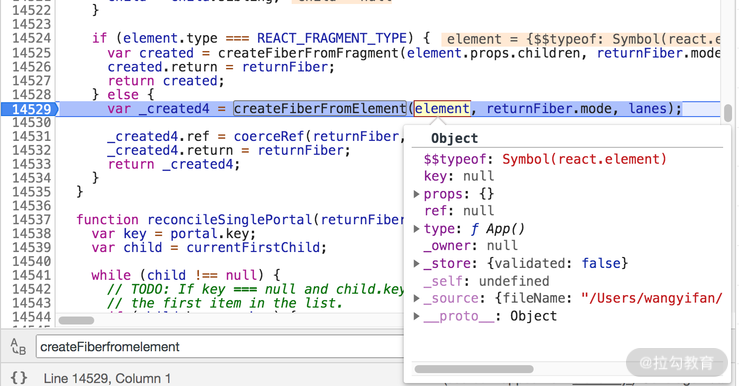Click the horizontal scrollbar under the code
Image resolution: width=739 pixels, height=386 pixels.
coord(76,320)
